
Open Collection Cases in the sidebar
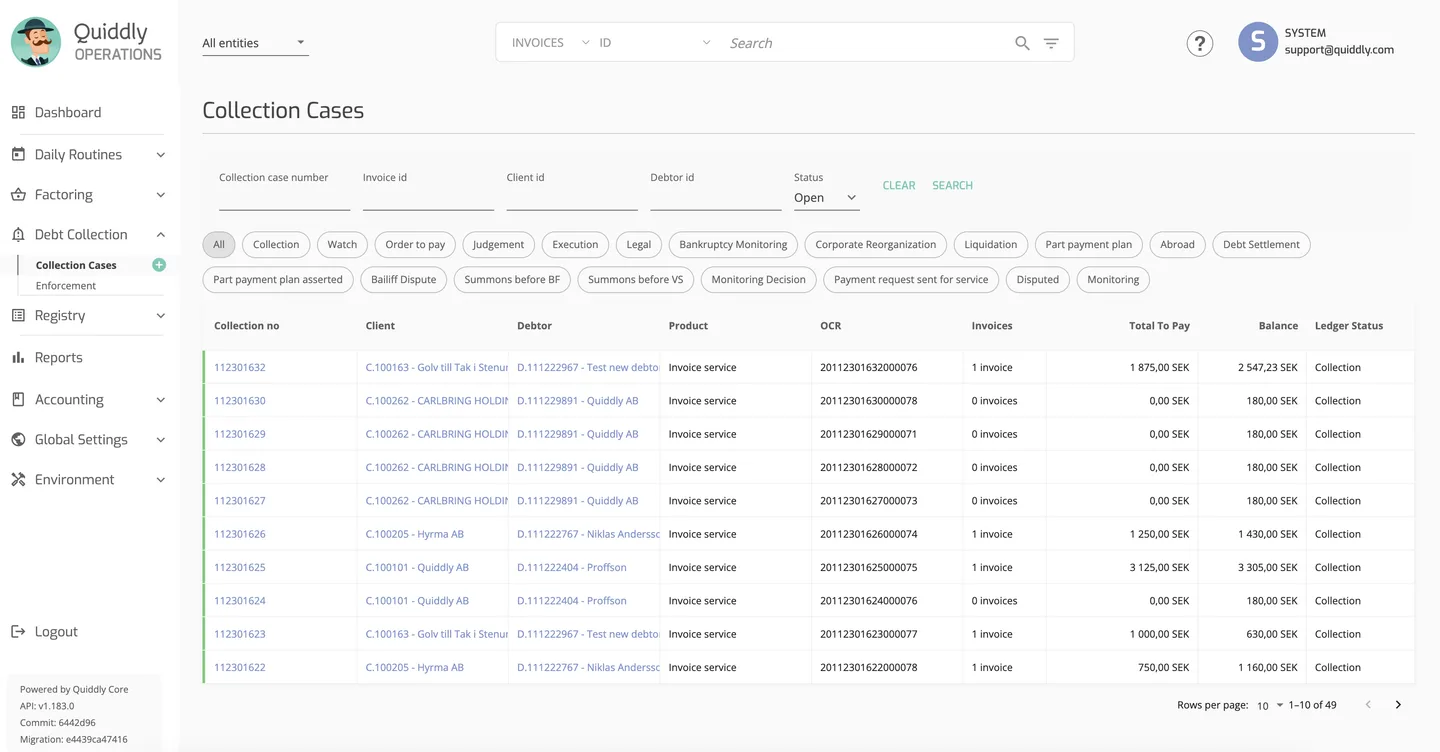click(76, 265)
